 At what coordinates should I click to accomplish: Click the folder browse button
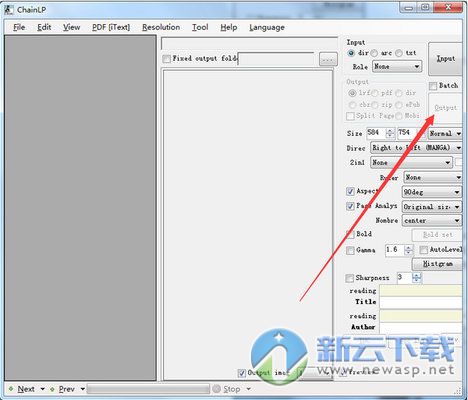(x=328, y=60)
